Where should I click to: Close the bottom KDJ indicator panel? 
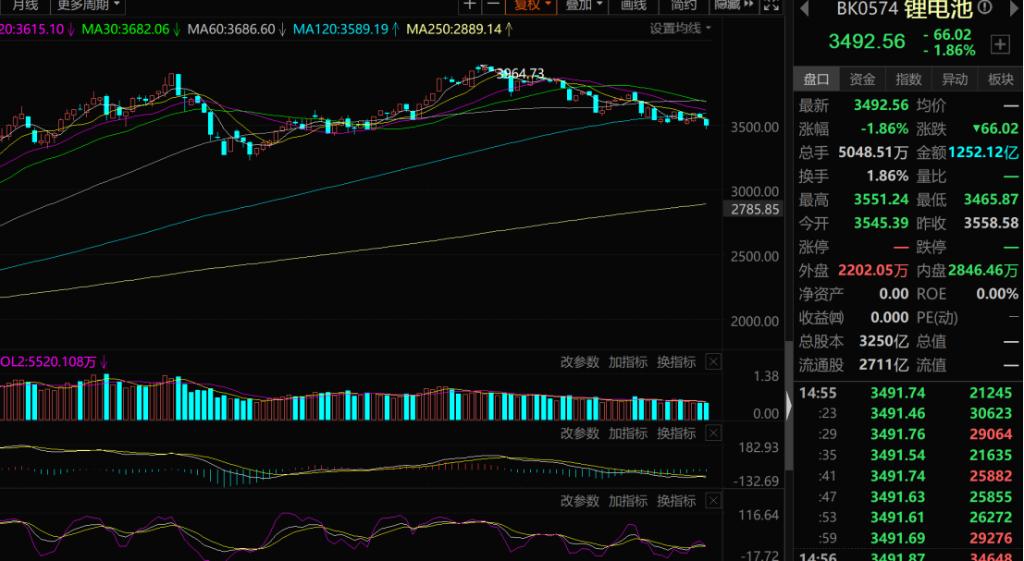(713, 501)
